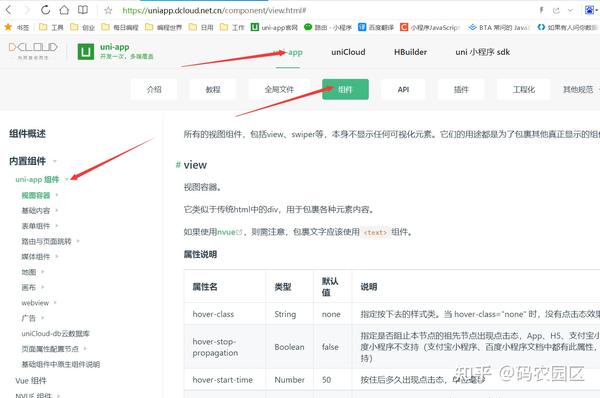600x398 pixels.
Task: Open the 百度翻译 bookmark
Action: click(376, 27)
